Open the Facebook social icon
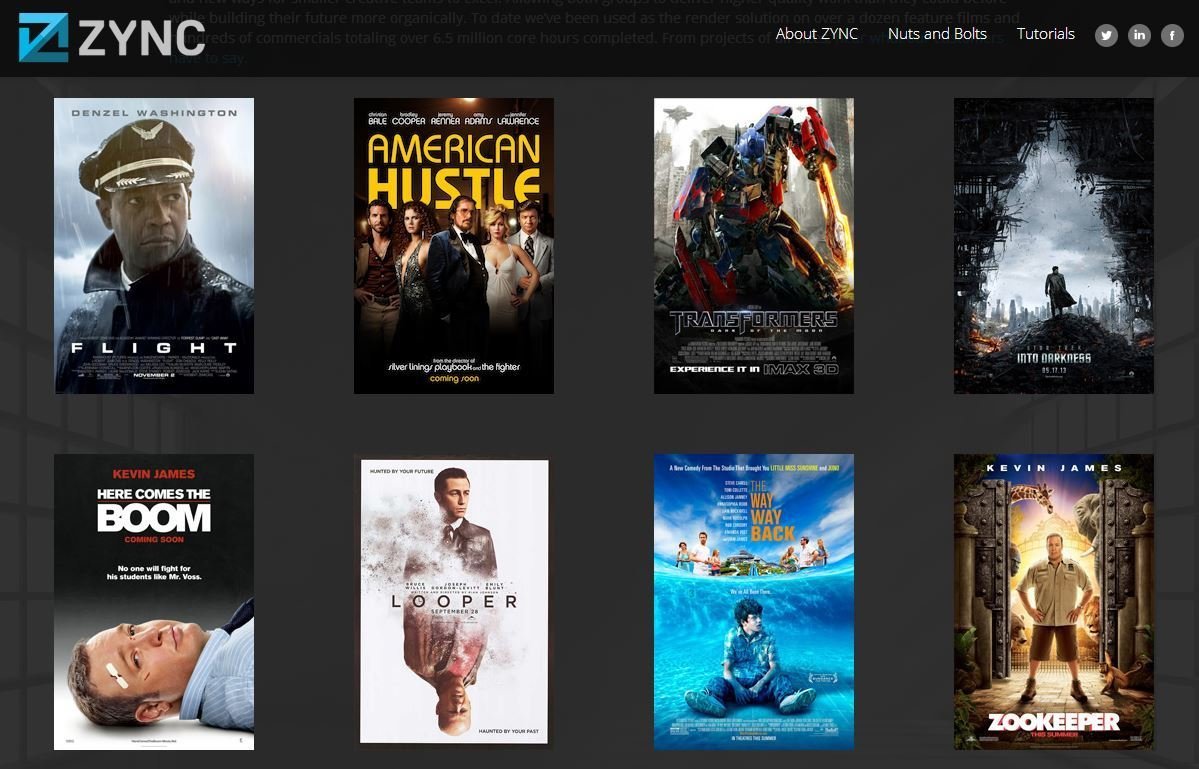The image size is (1199, 769). [x=1172, y=35]
